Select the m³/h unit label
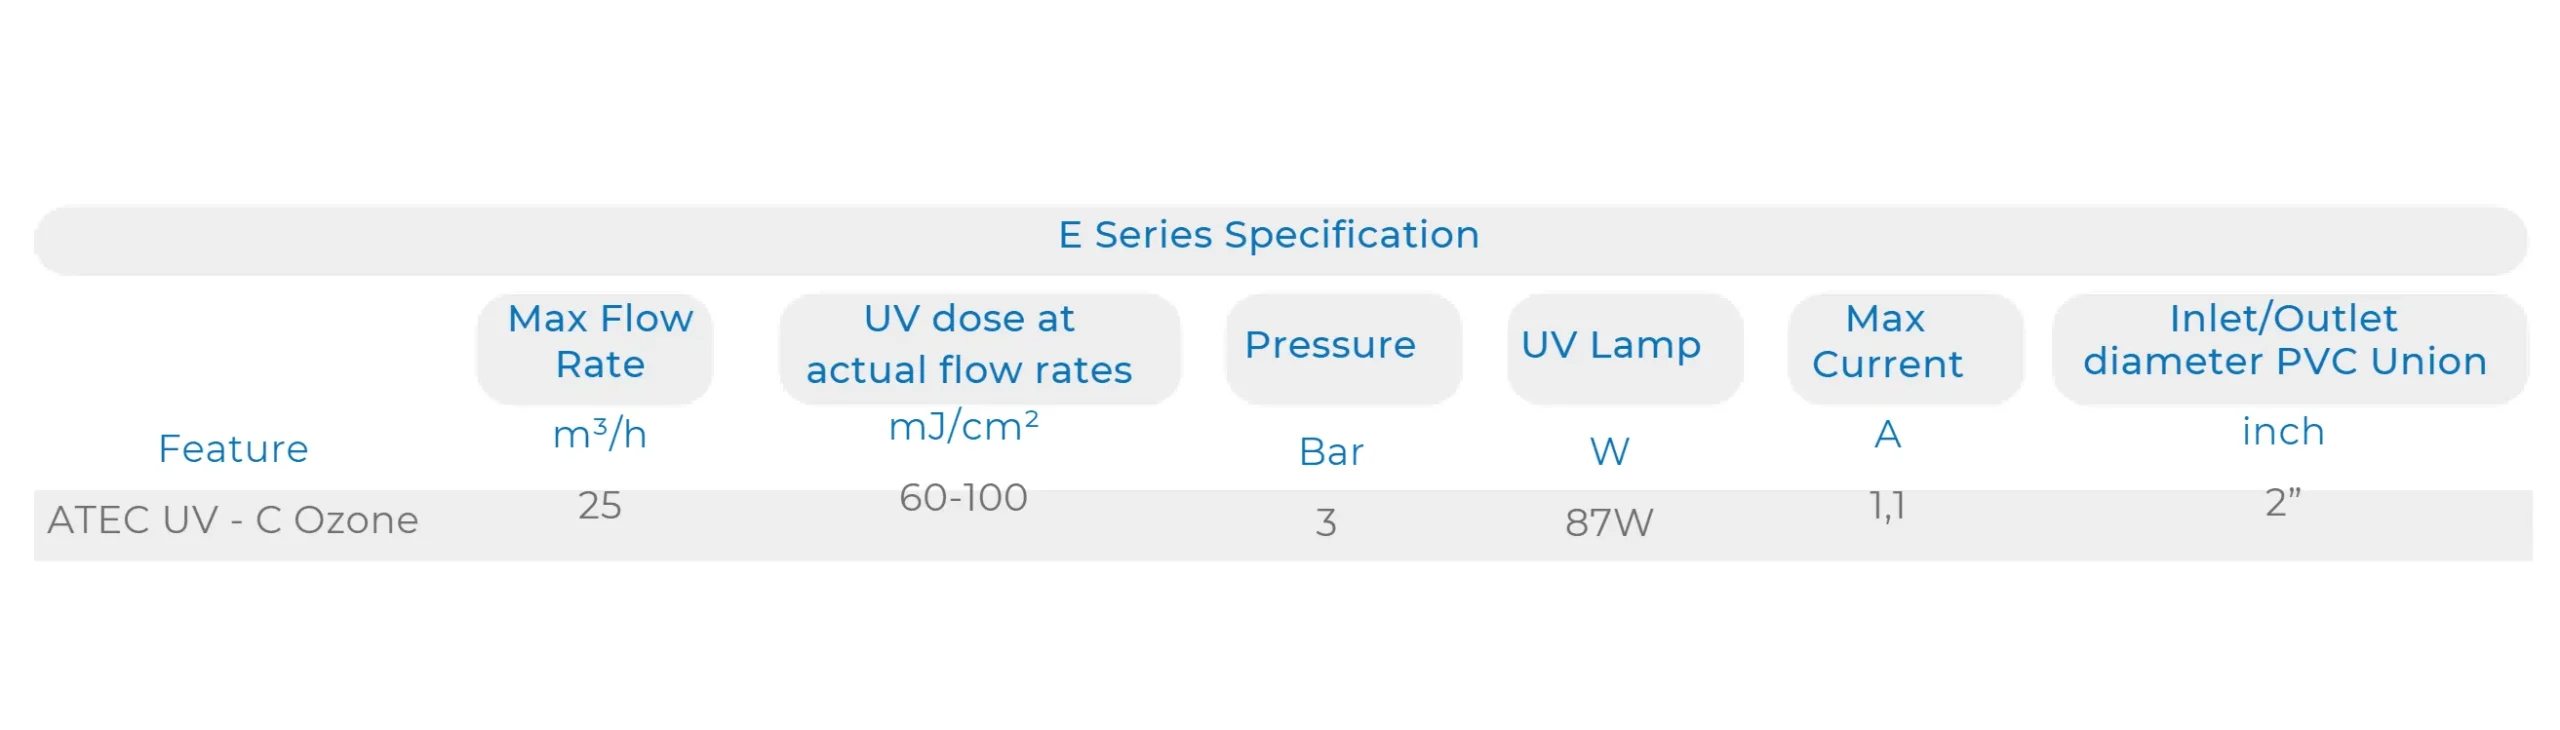The width and height of the screenshot is (2560, 730). click(599, 434)
